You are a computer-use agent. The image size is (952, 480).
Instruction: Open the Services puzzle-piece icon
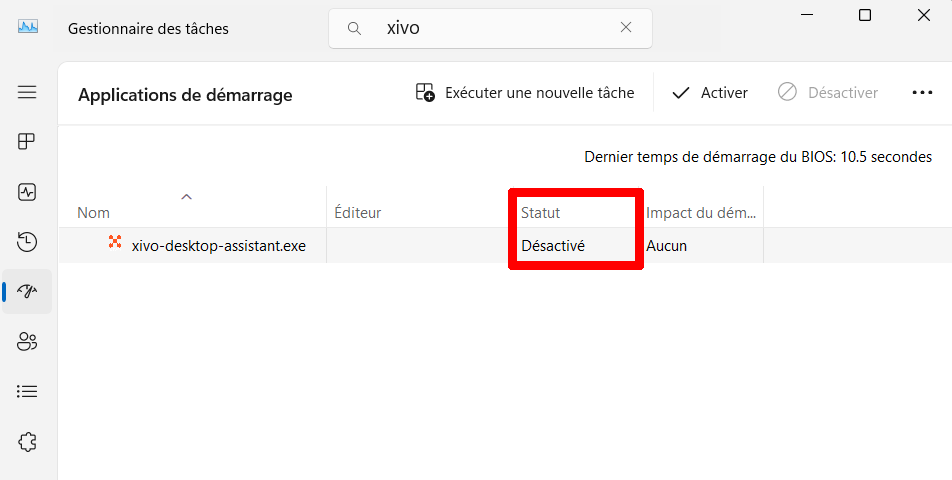point(27,441)
